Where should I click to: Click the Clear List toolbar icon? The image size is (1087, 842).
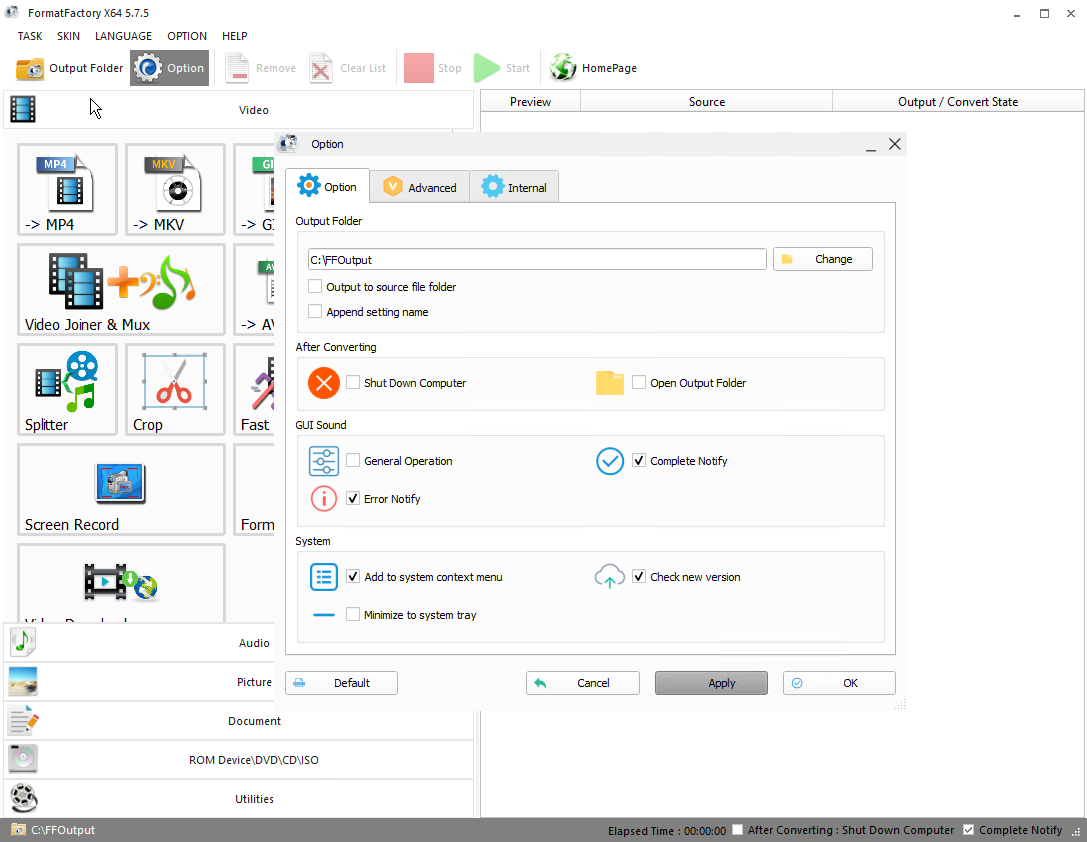(320, 68)
